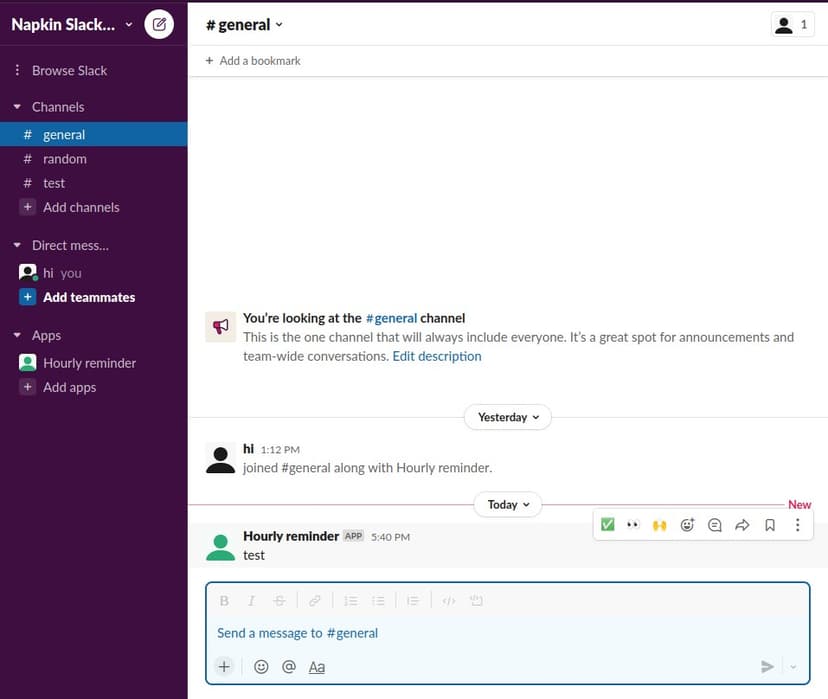This screenshot has height=699, width=828.
Task: React with the green check mark emoji
Action: 608,525
